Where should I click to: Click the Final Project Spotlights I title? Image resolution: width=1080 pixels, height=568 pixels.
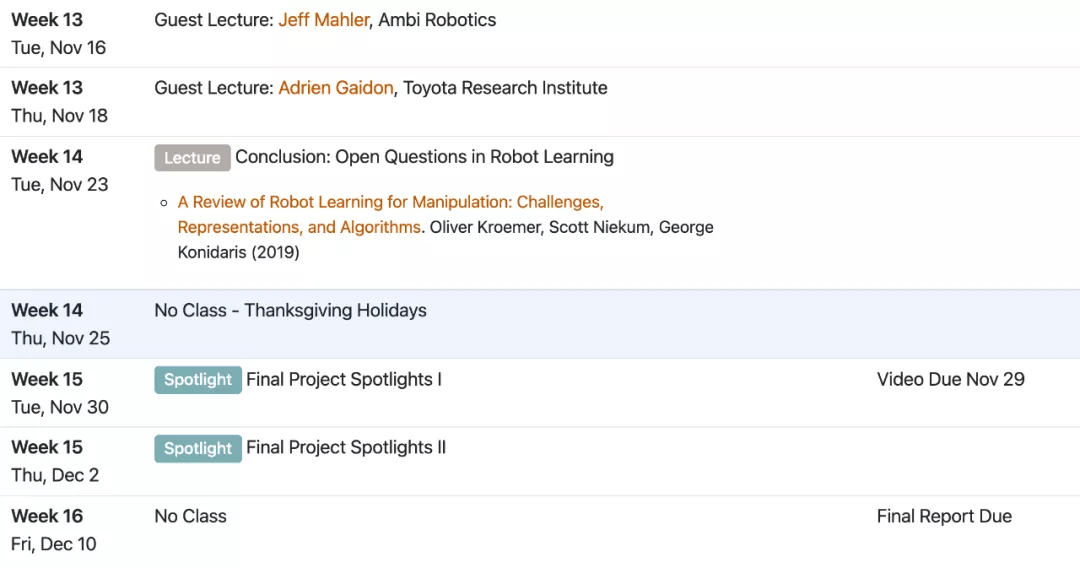point(344,379)
